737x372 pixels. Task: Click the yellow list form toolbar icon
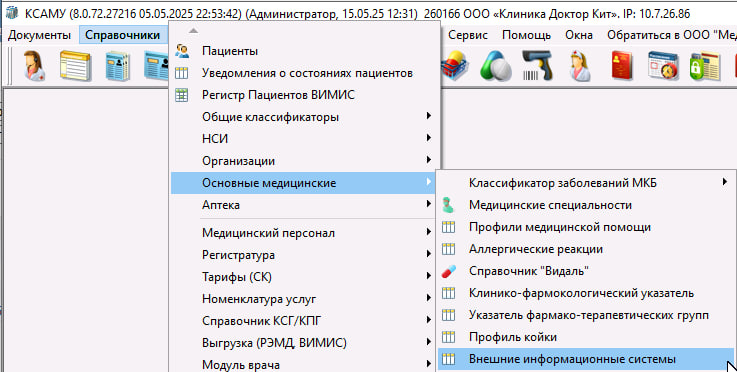click(x=75, y=66)
